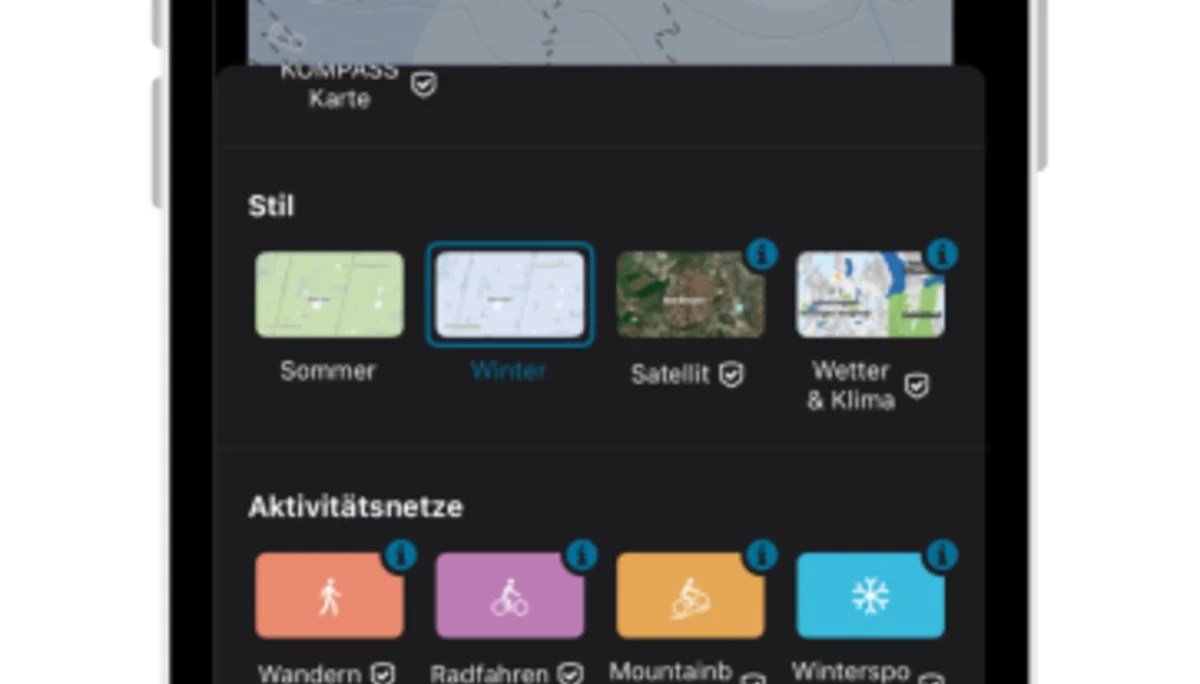Enable the orange Wandern hiking tile
This screenshot has width=1200, height=684.
click(329, 596)
